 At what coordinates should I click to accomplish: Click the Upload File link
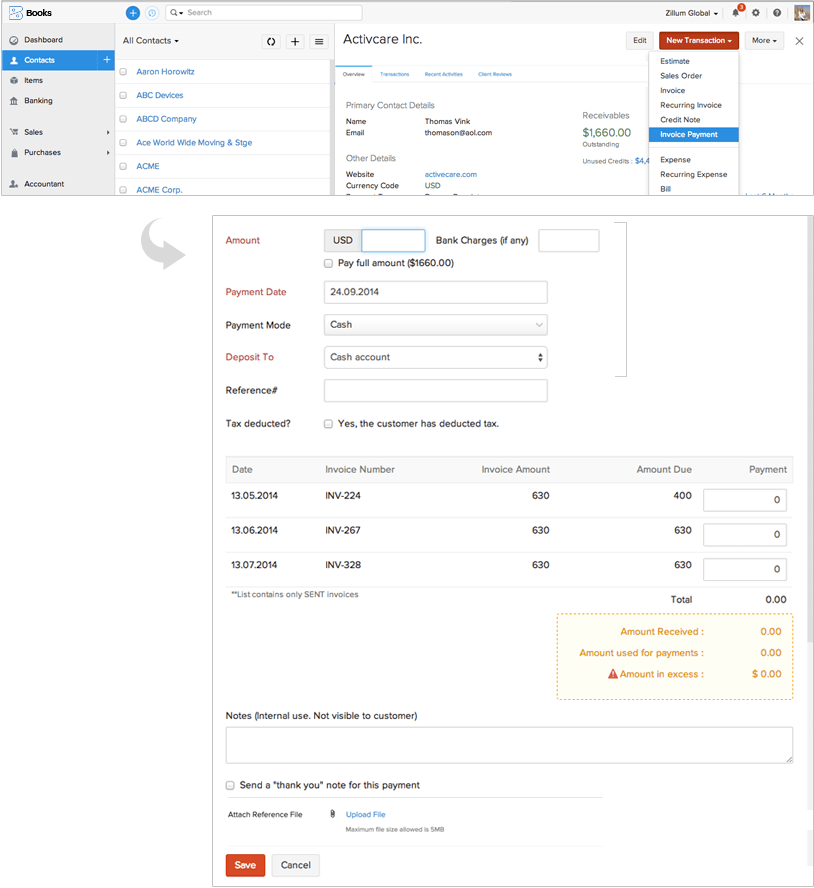365,815
